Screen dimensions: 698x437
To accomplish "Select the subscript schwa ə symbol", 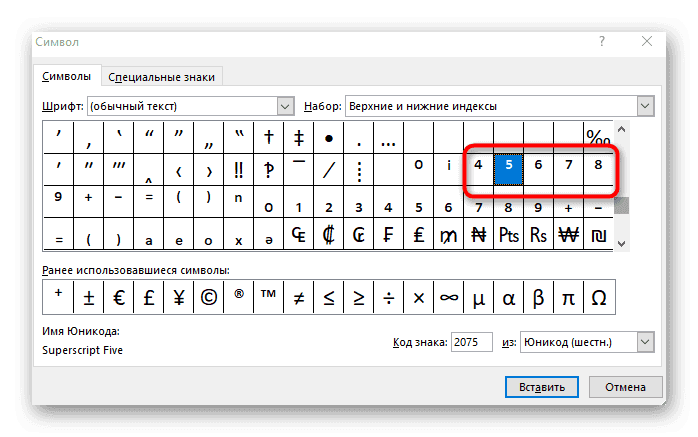I will click(268, 234).
